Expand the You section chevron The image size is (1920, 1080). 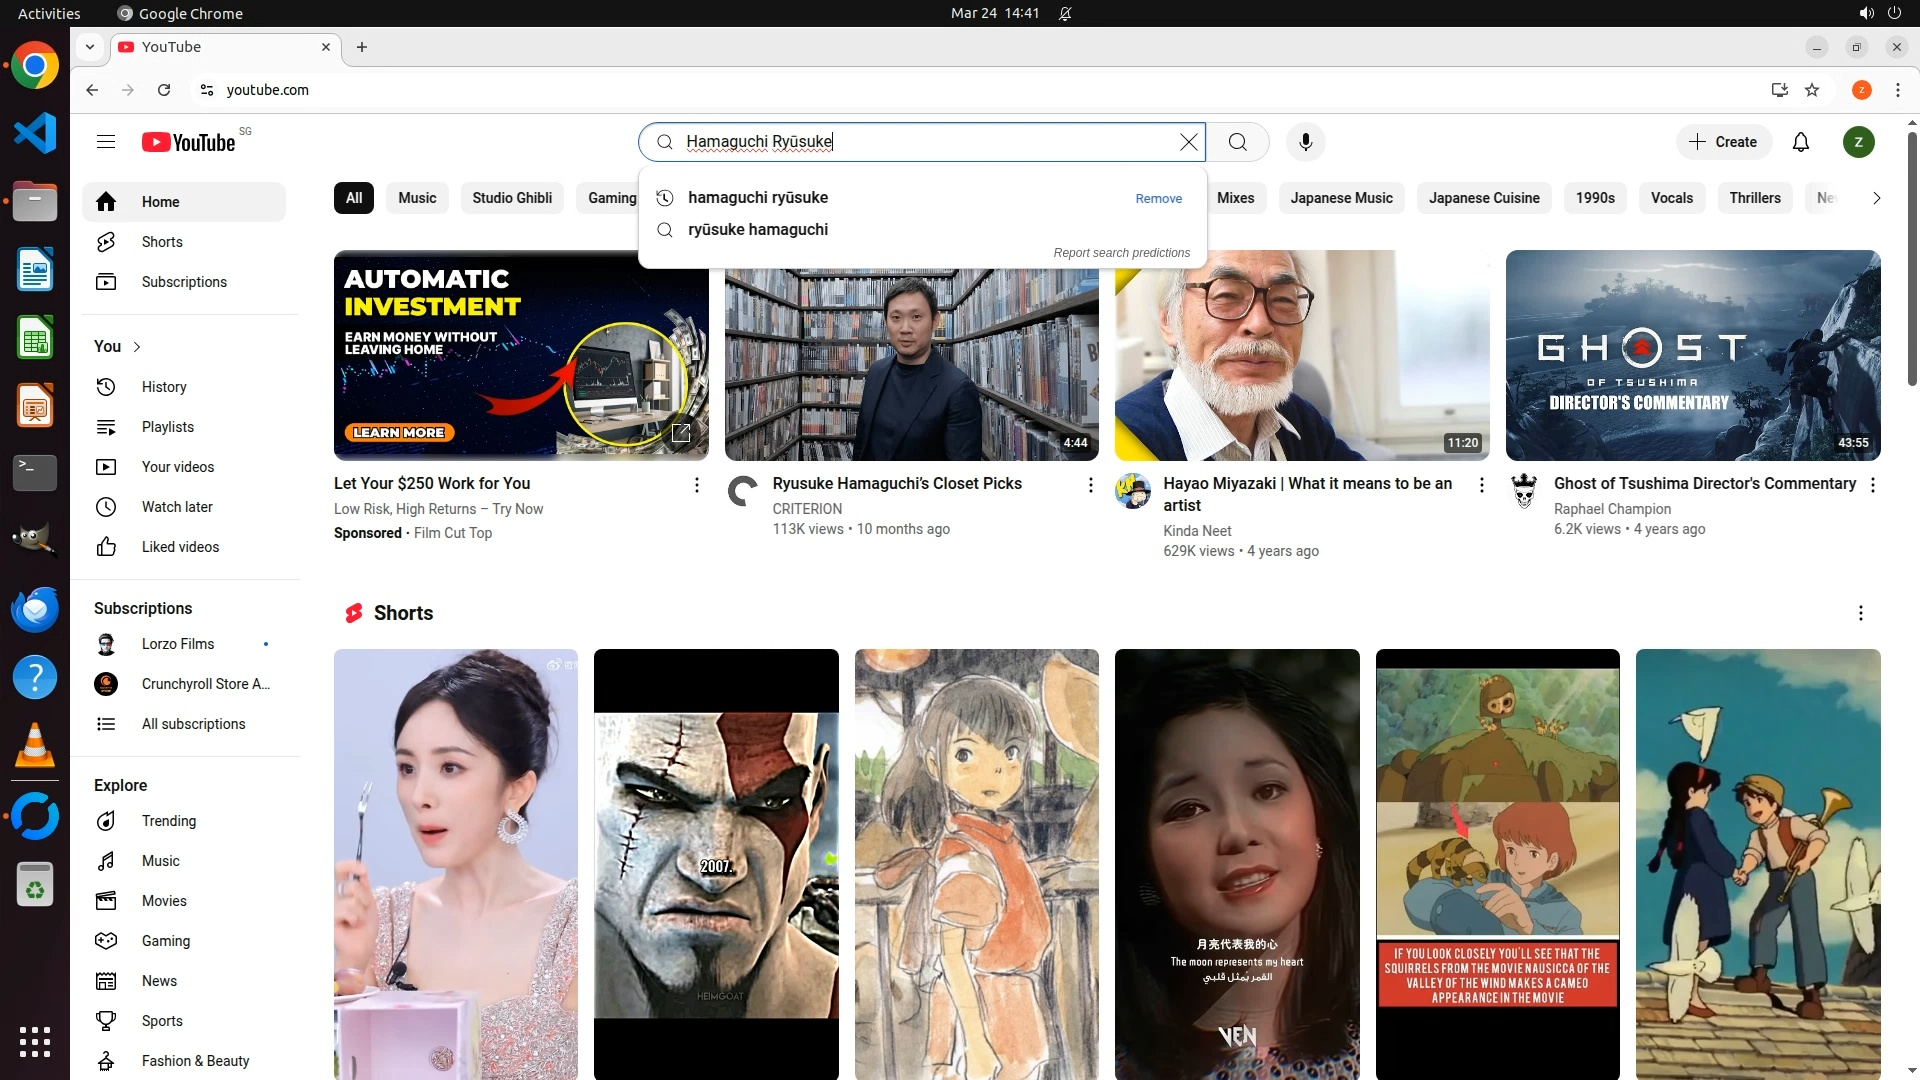coord(137,347)
